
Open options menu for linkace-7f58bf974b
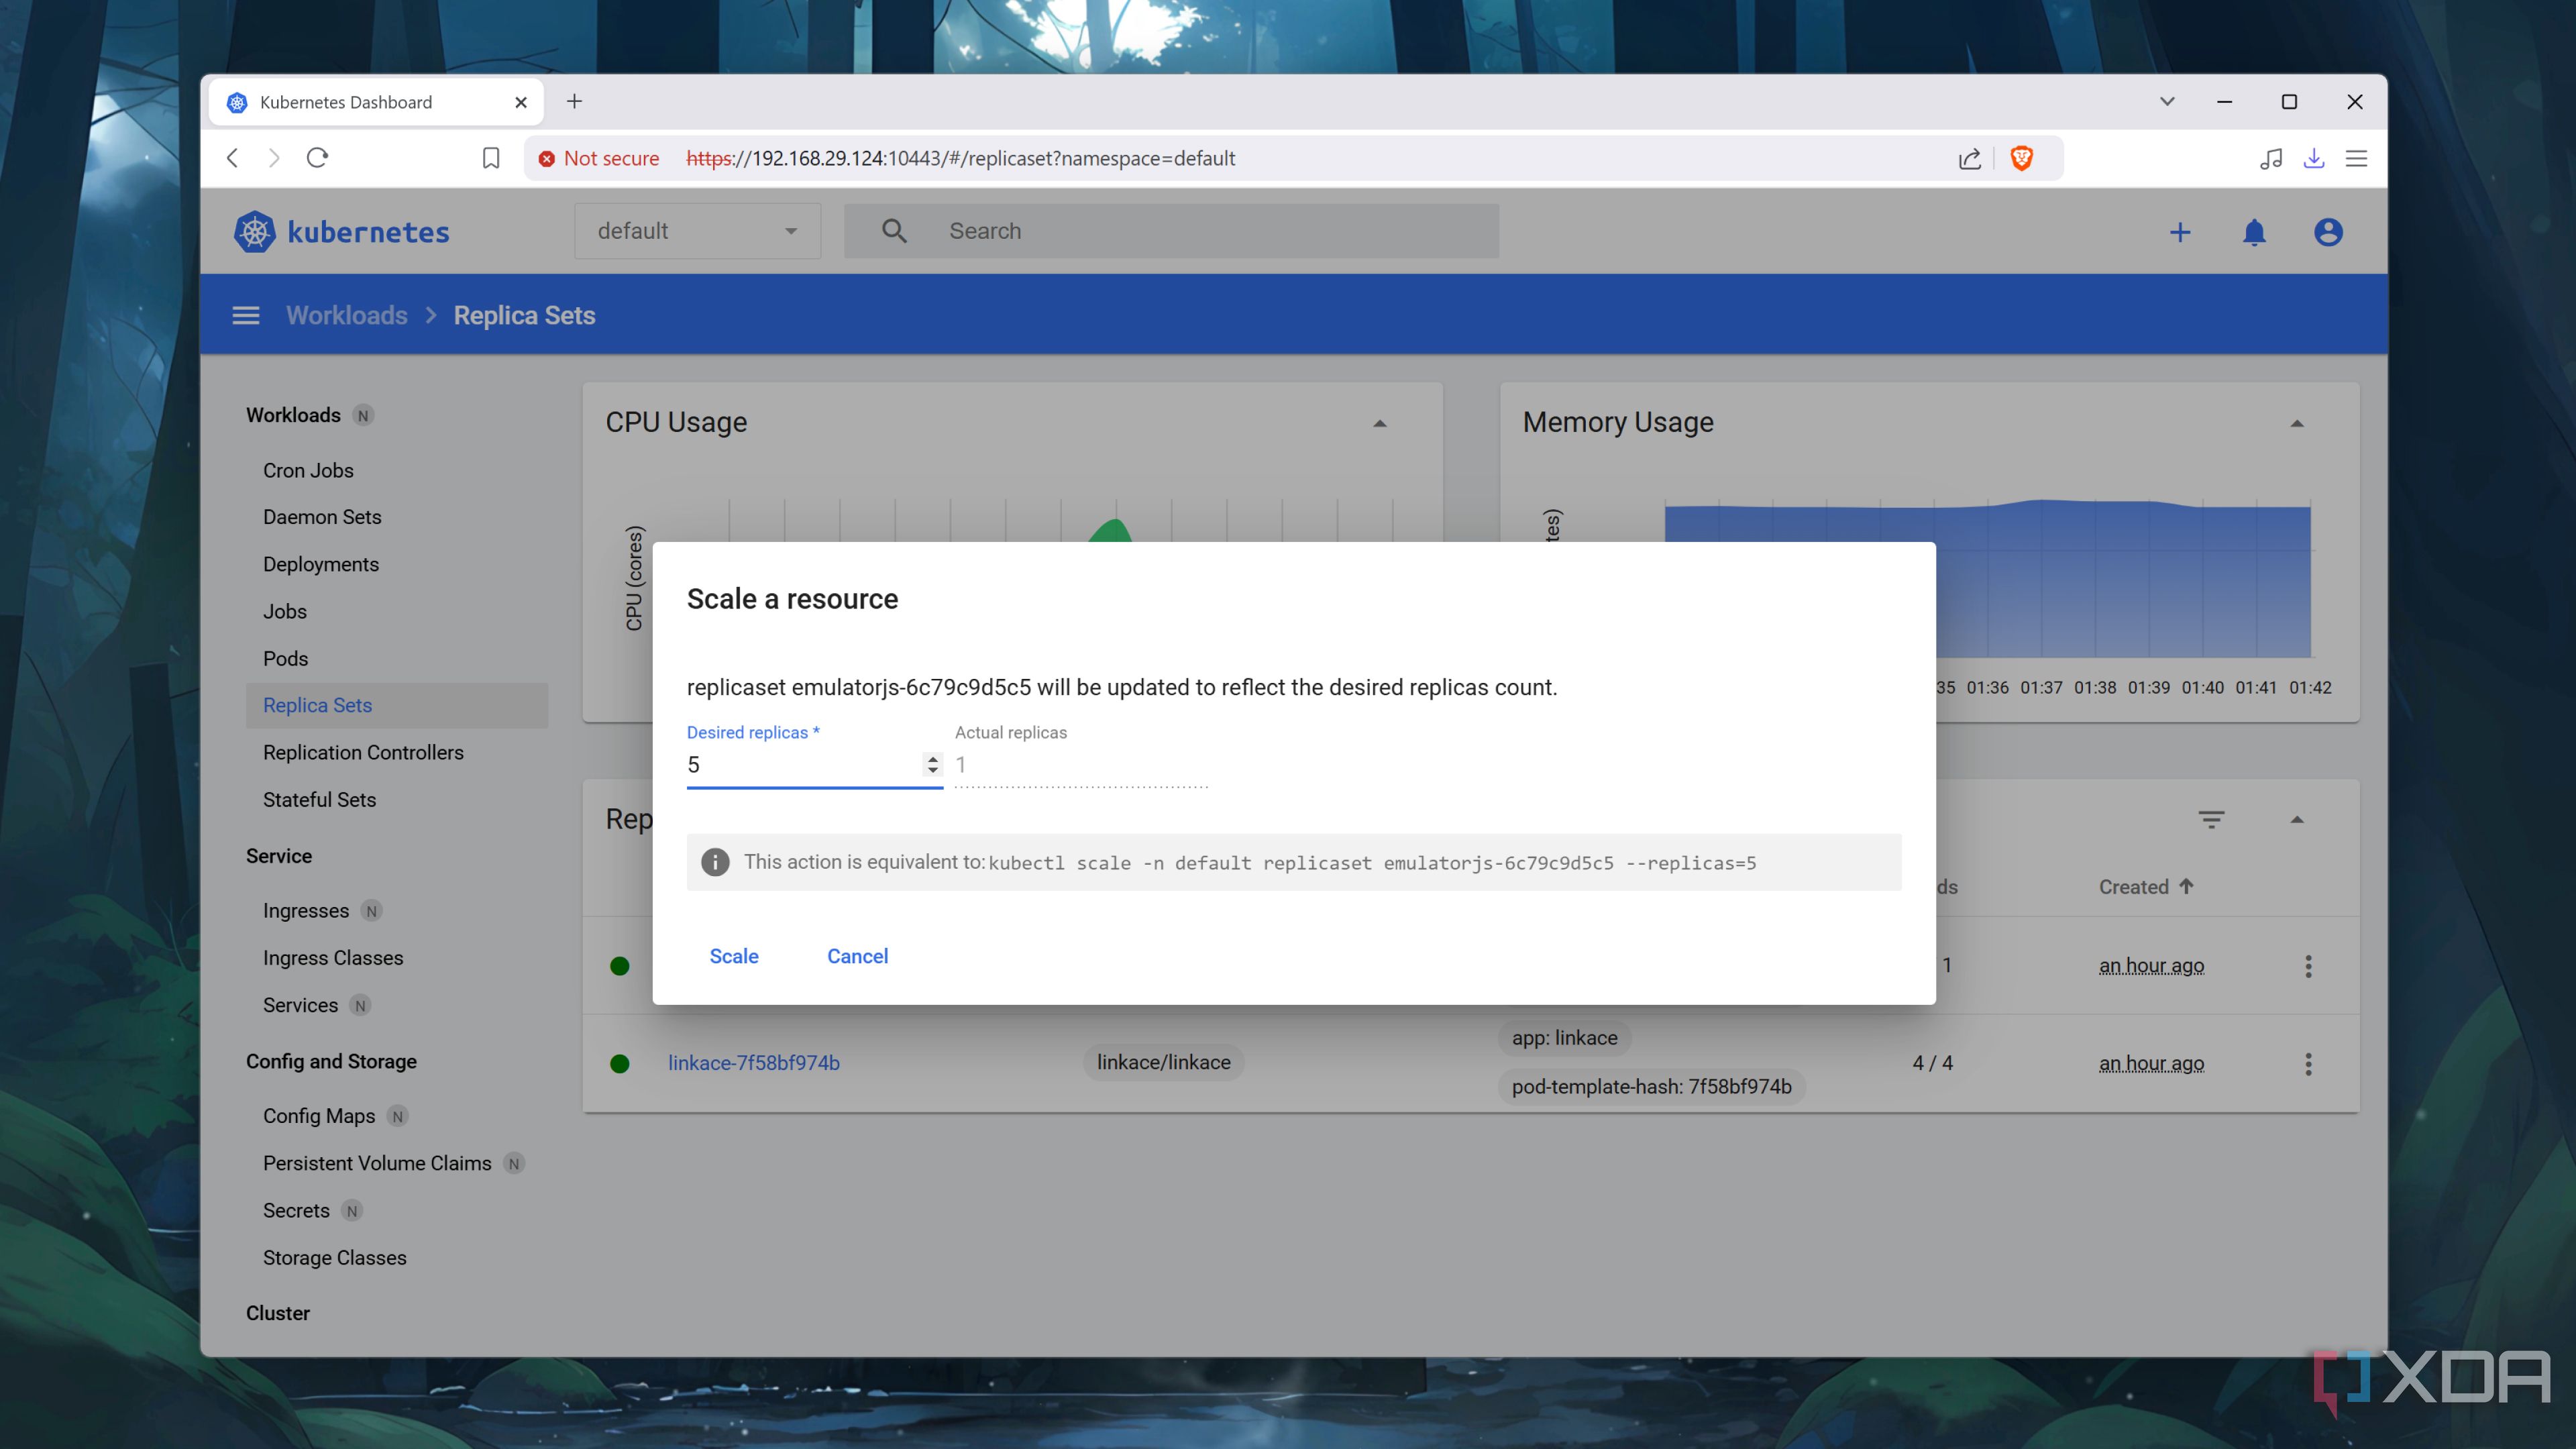coord(2308,1063)
